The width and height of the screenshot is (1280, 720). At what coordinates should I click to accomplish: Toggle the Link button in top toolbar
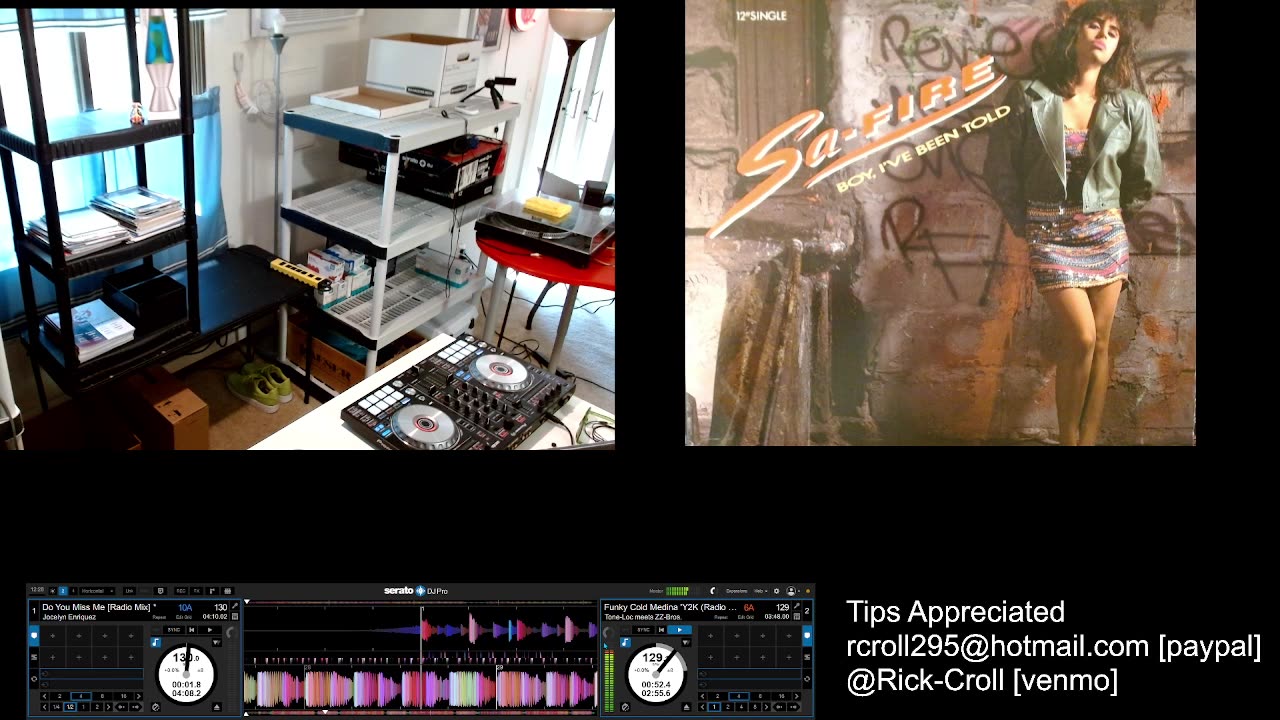coord(129,591)
